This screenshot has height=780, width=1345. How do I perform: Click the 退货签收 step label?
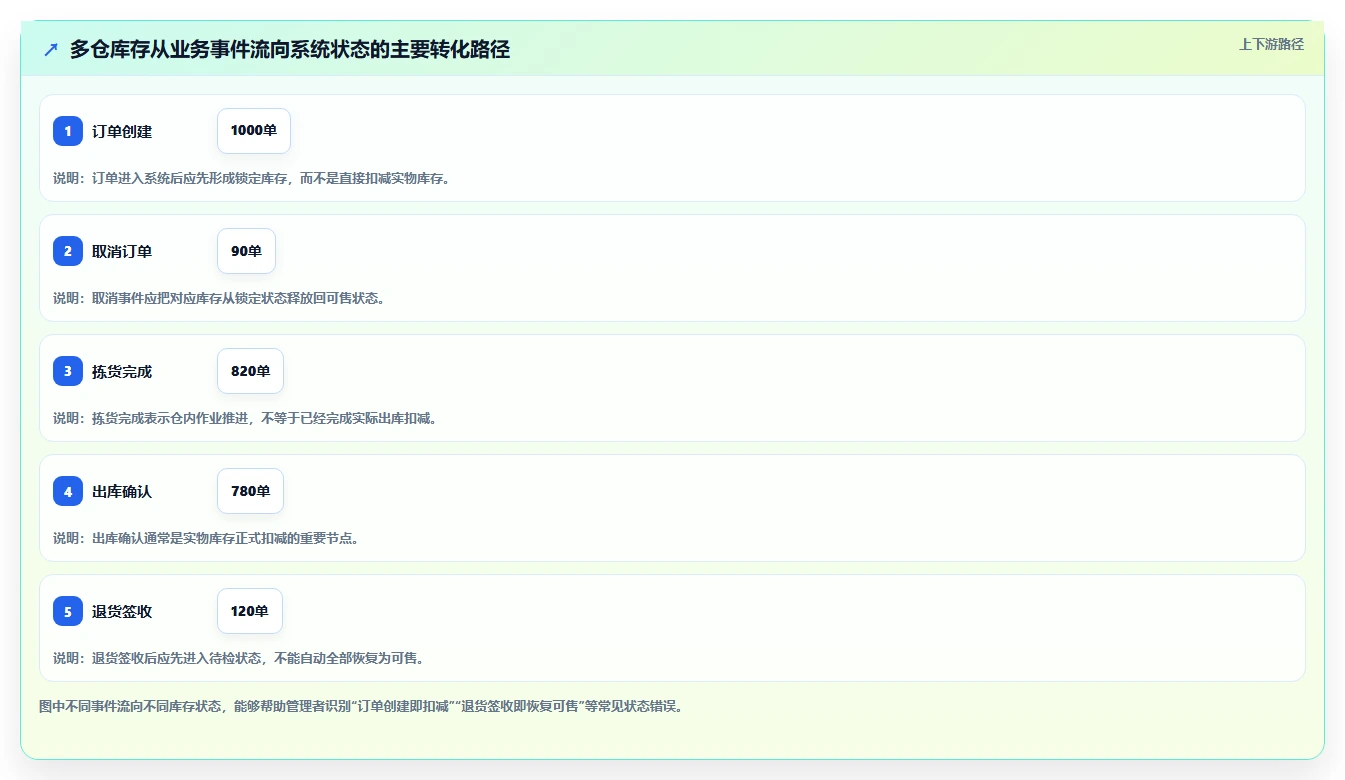(x=122, y=611)
